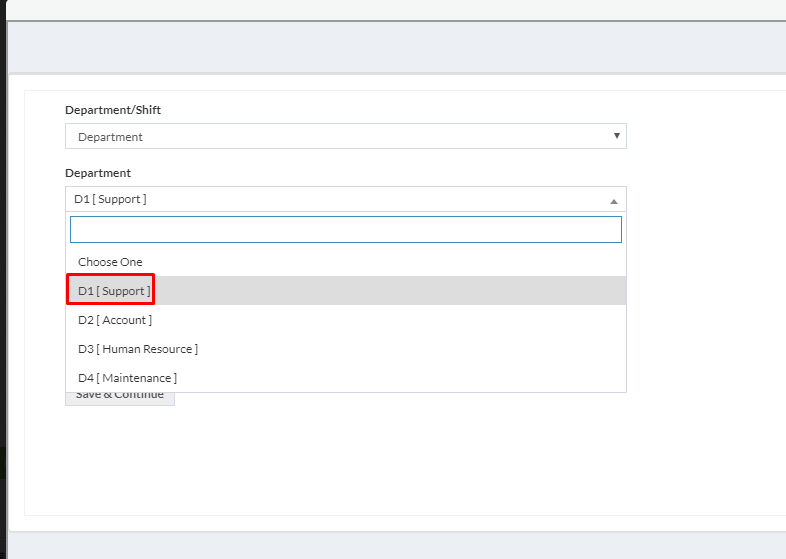This screenshot has height=559, width=786.
Task: Select D4 [ Maintenance ] option
Action: pos(345,378)
